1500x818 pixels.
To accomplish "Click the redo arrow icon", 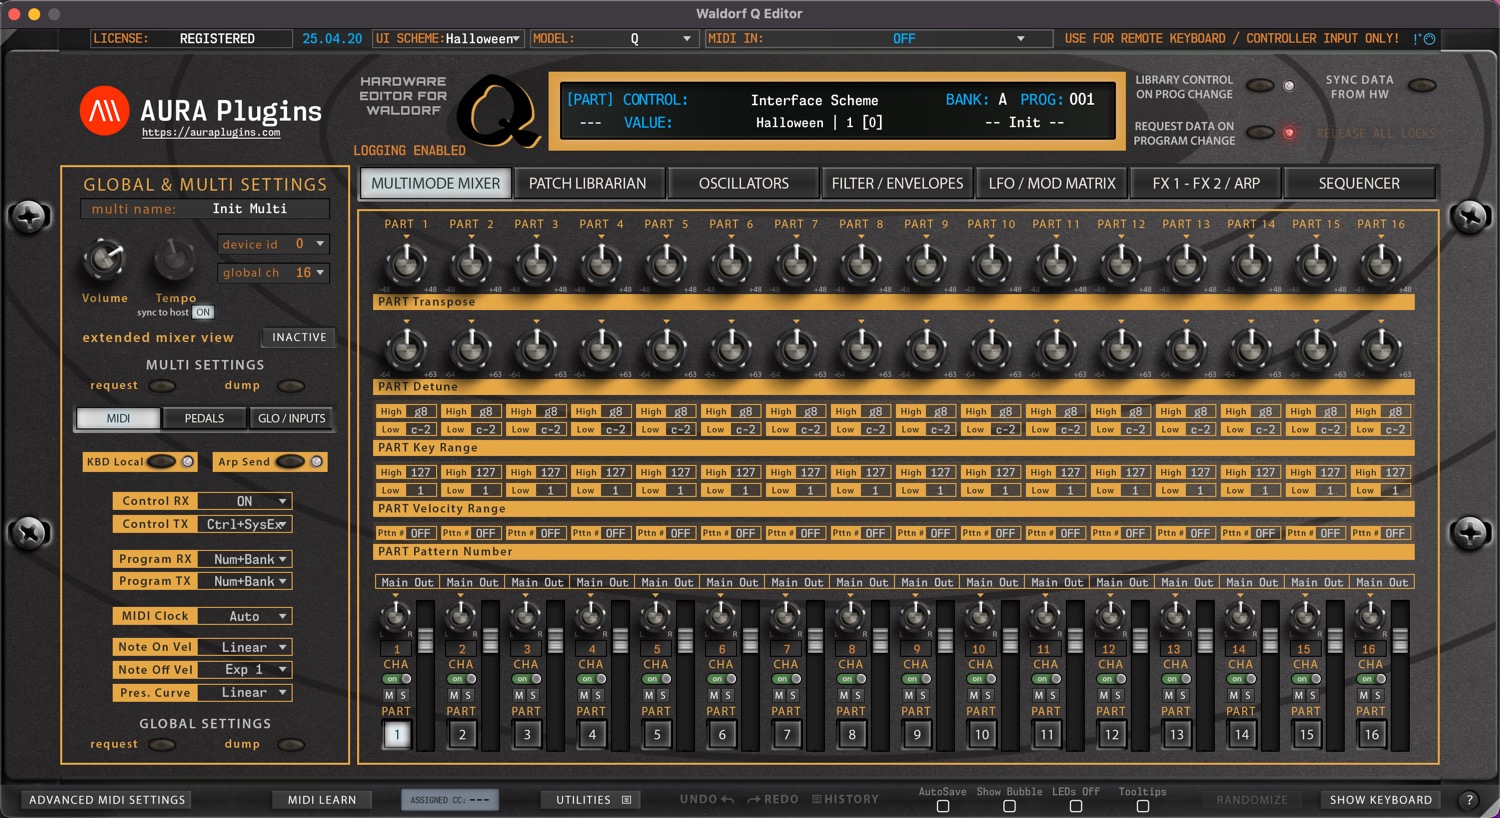I will [754, 799].
